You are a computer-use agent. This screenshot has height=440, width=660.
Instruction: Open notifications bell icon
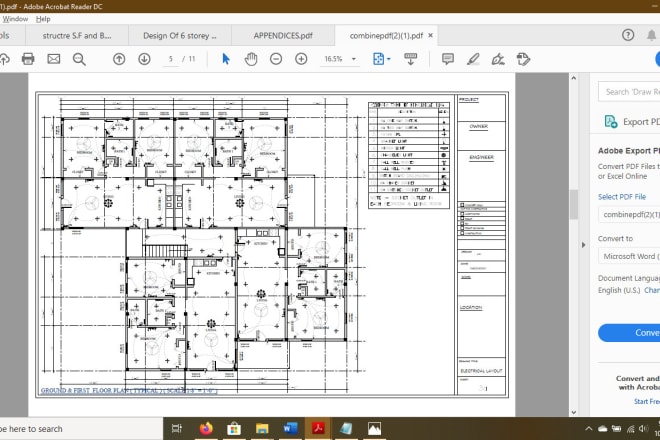pyautogui.click(x=652, y=35)
